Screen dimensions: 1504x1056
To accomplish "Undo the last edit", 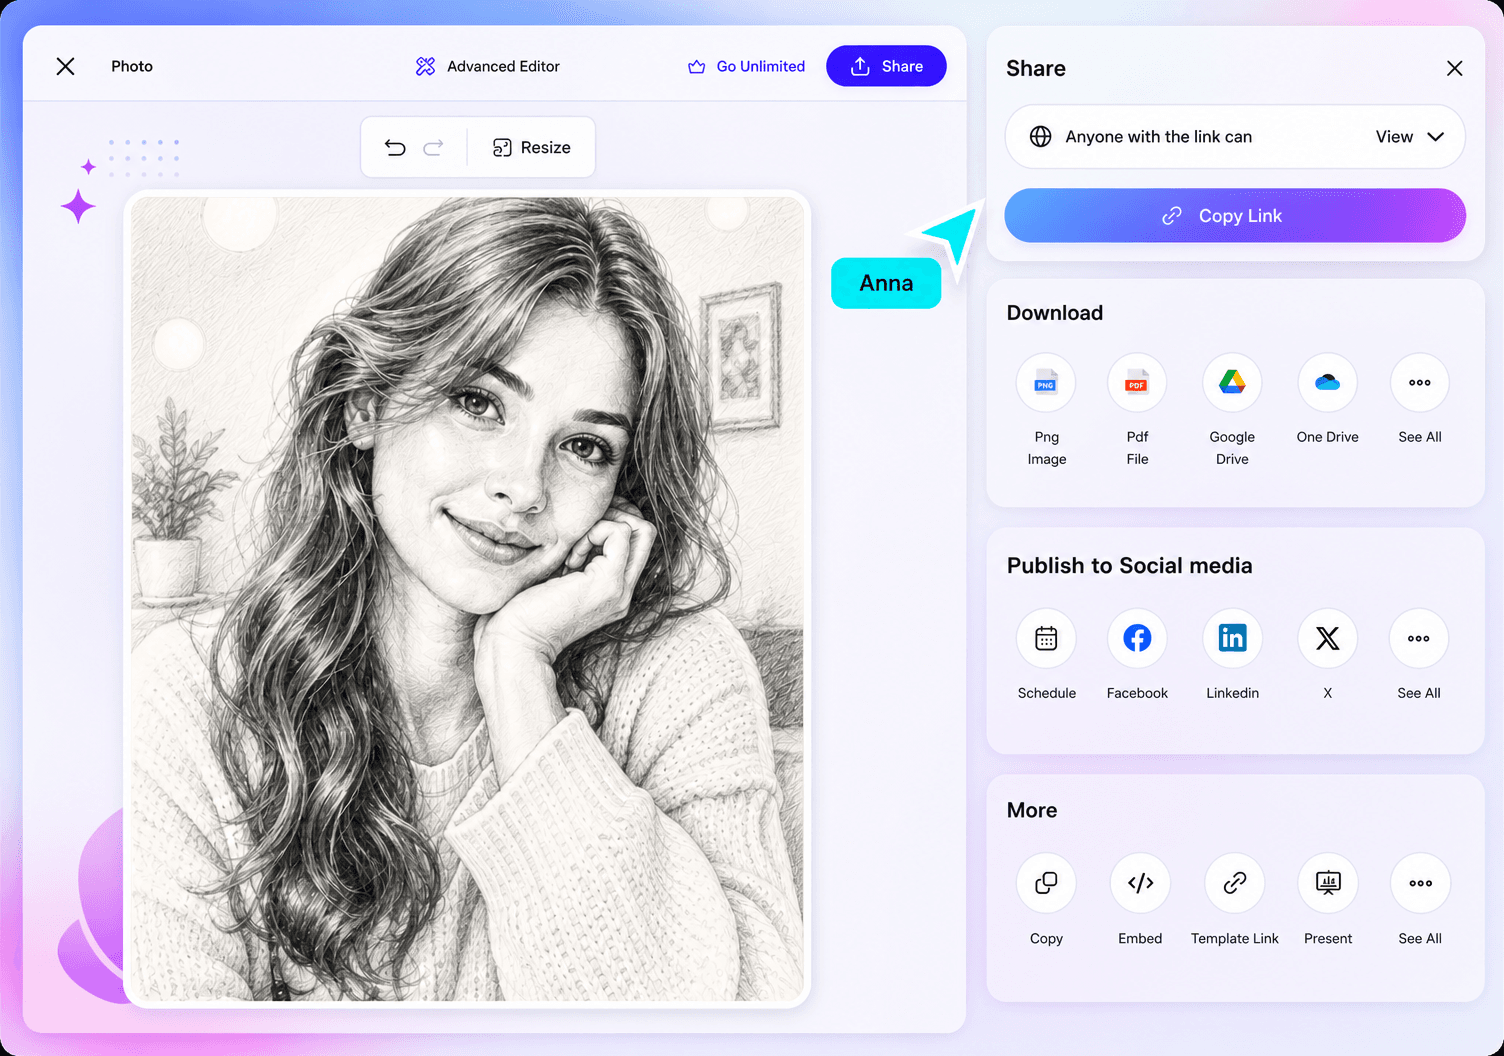I will tap(395, 148).
